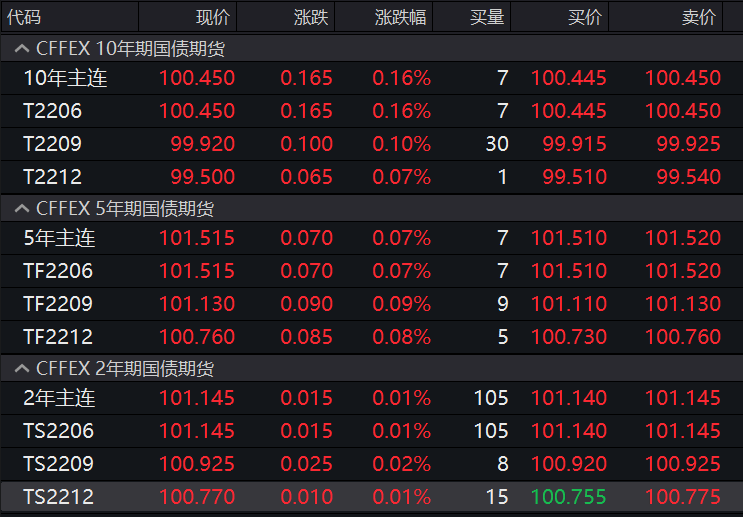Collapse the CFFEX 10年期国债期货 group
The image size is (743, 517).
pyautogui.click(x=20, y=48)
